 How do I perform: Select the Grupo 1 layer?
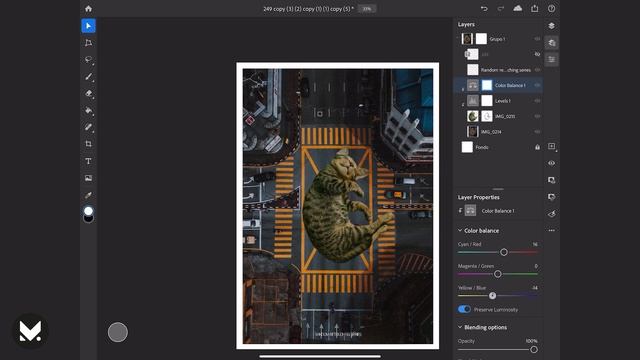(x=498, y=39)
